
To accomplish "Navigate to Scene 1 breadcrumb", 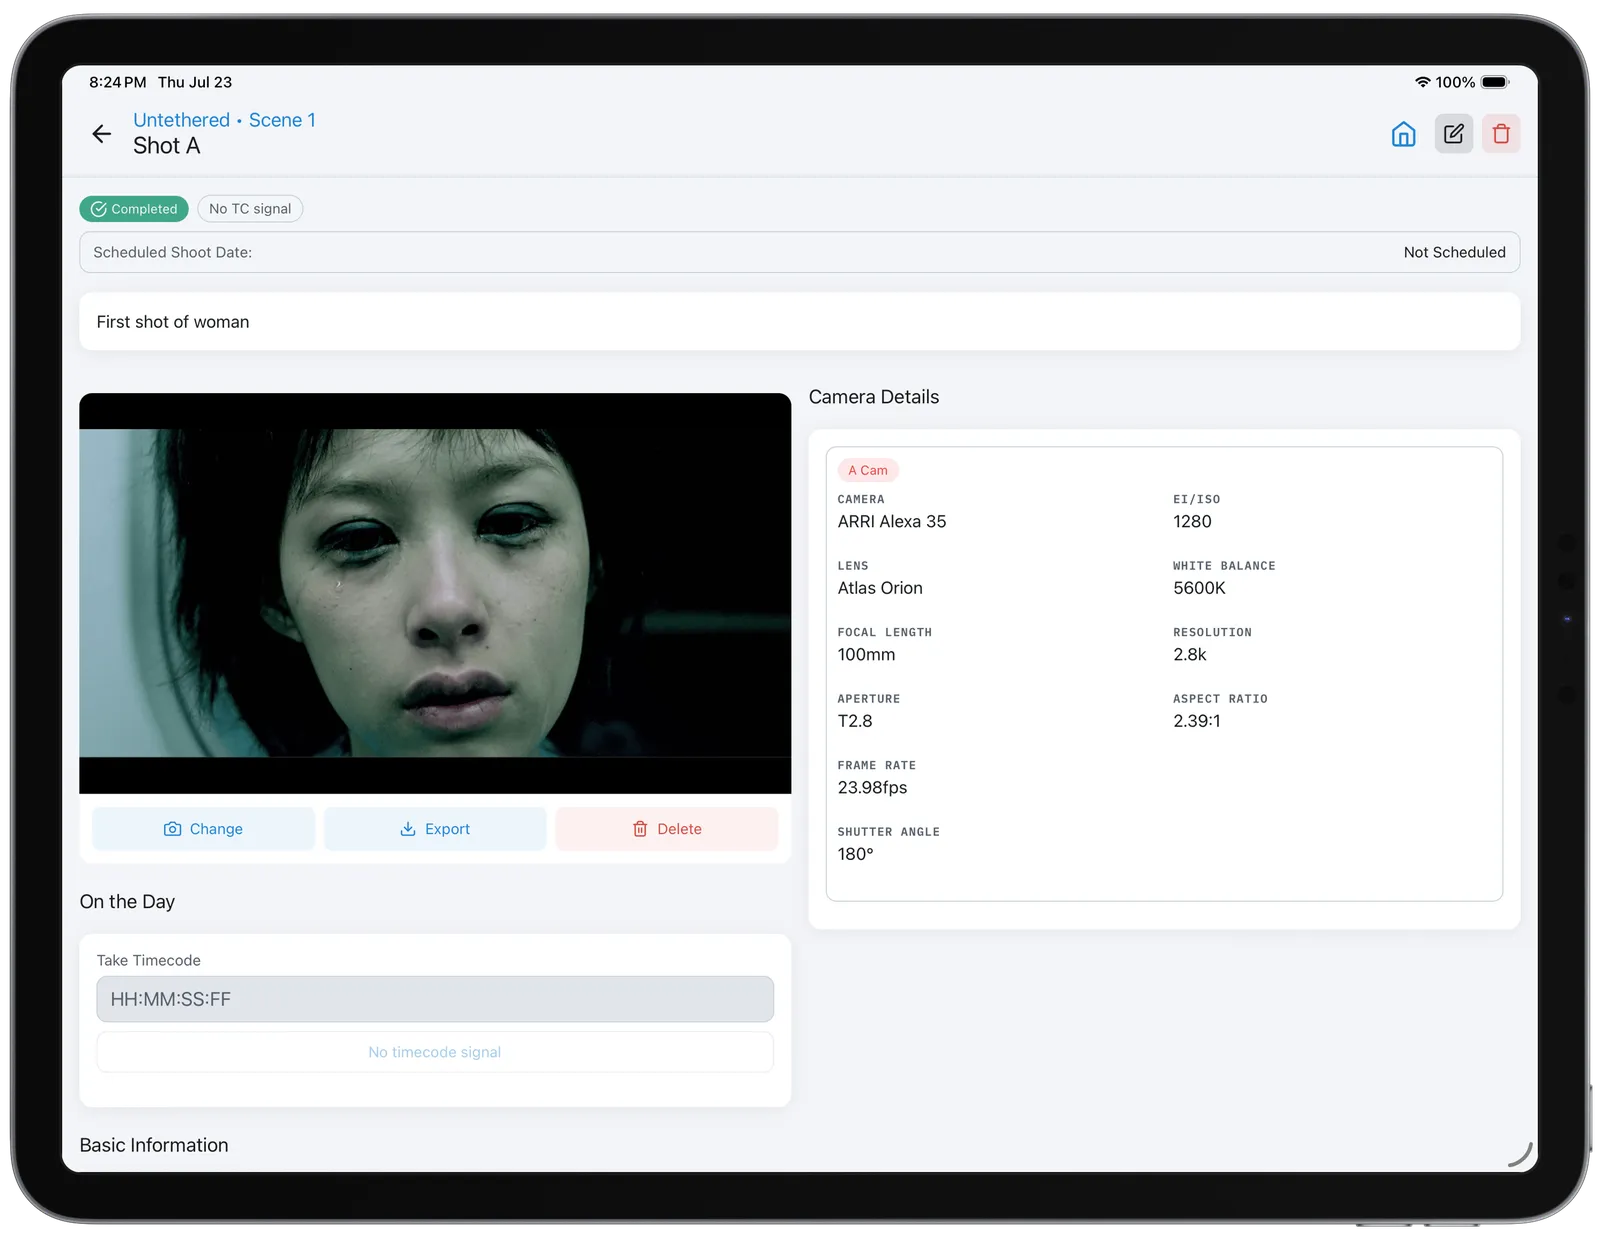I will click(282, 120).
